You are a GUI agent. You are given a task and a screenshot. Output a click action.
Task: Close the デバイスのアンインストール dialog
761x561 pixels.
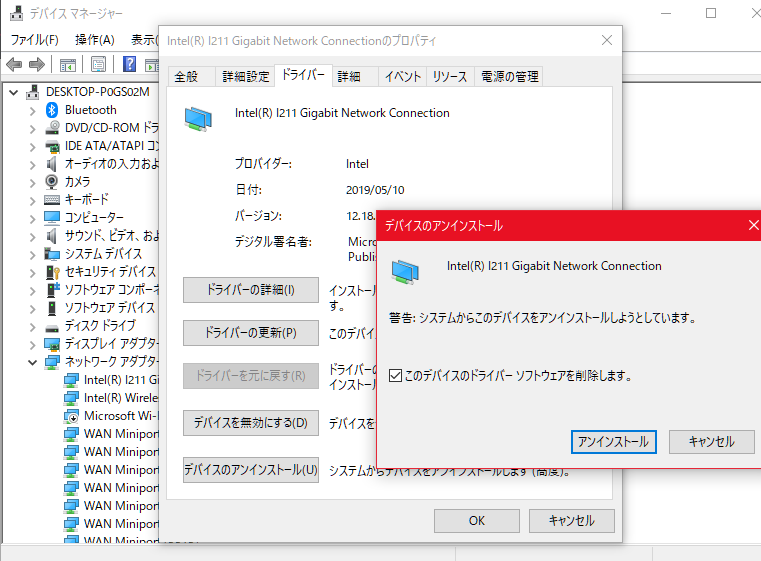[x=753, y=225]
